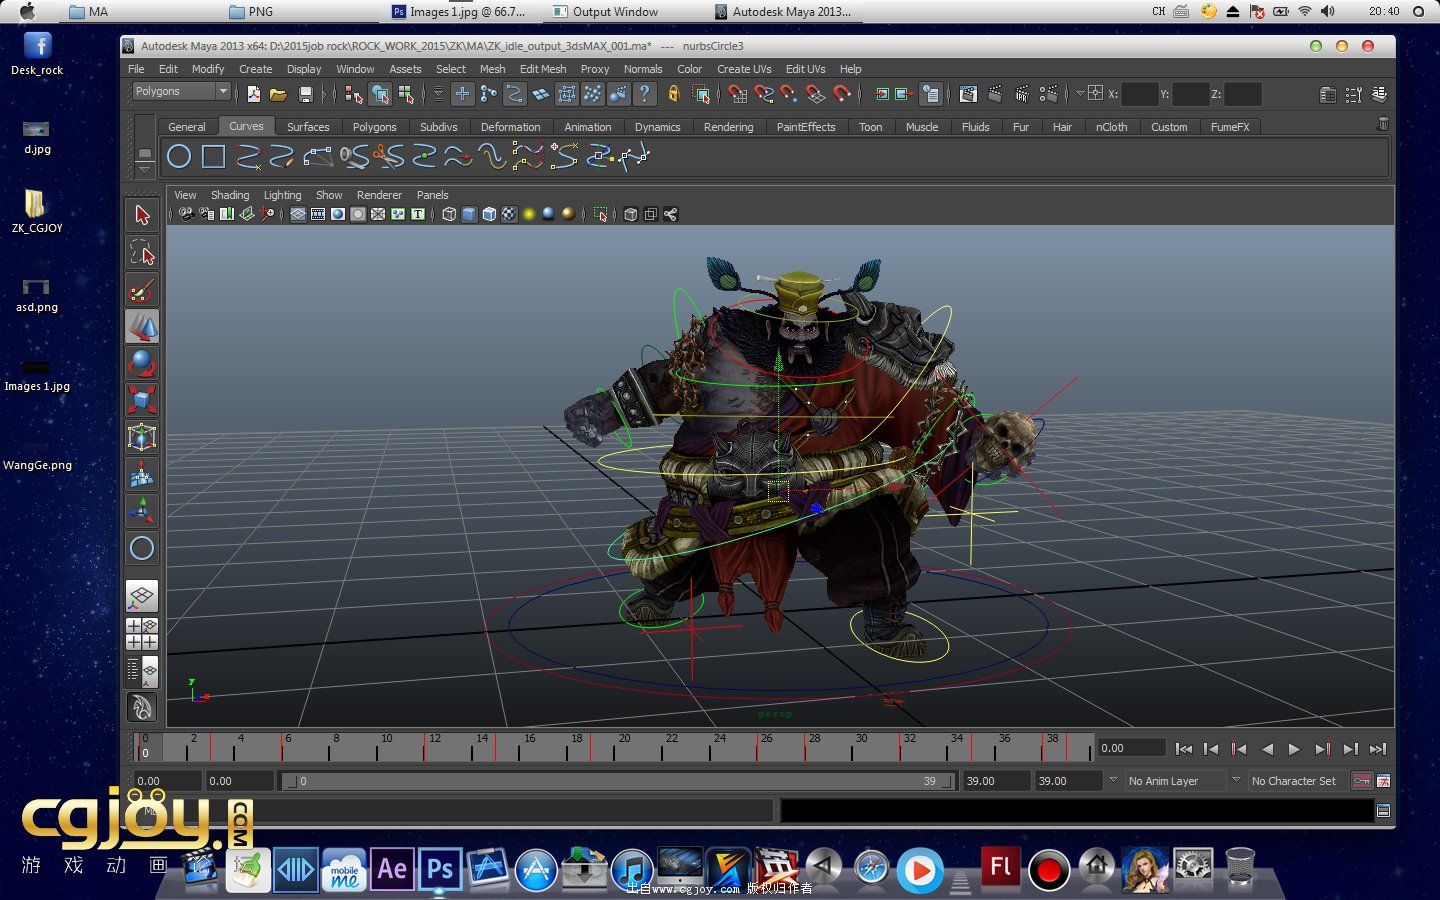The width and height of the screenshot is (1440, 900).
Task: Pick the CV Curve tool on shelf
Action: pyautogui.click(x=248, y=156)
